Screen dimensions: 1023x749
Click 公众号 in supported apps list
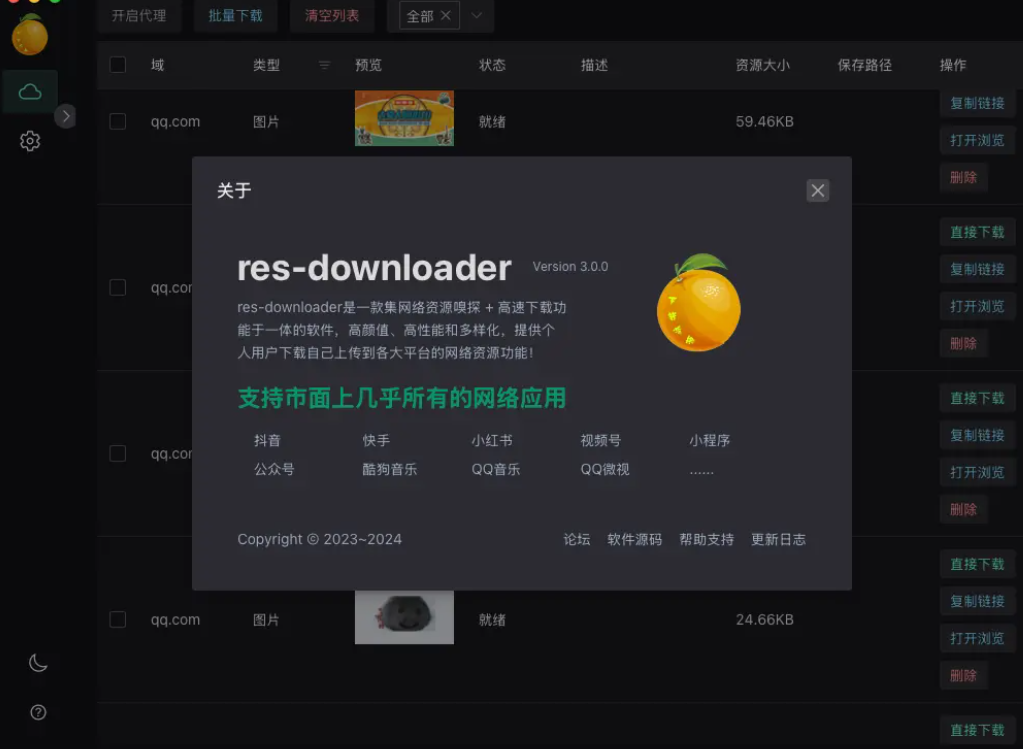point(274,469)
